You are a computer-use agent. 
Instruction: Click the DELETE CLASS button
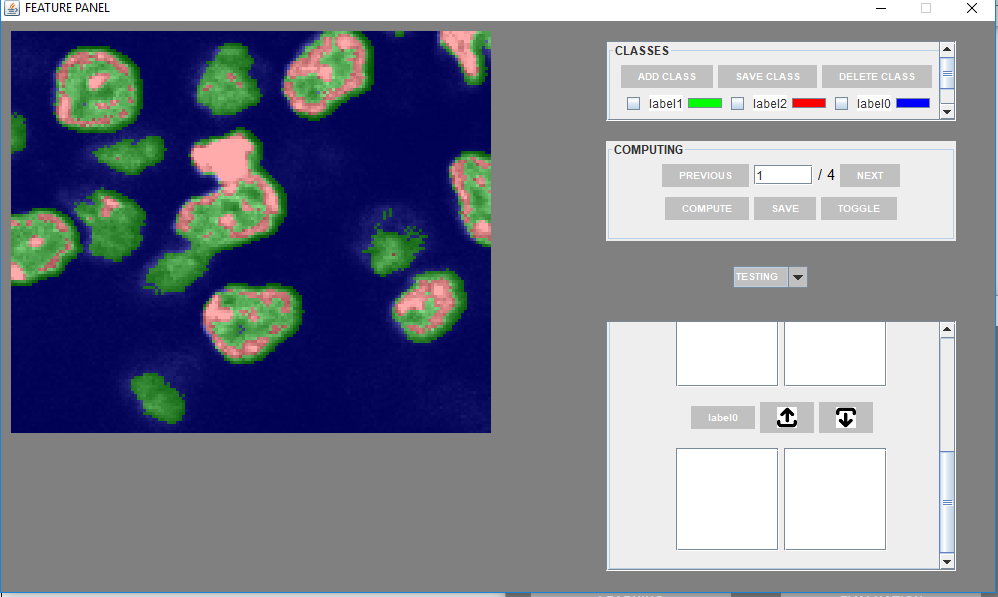pos(876,76)
